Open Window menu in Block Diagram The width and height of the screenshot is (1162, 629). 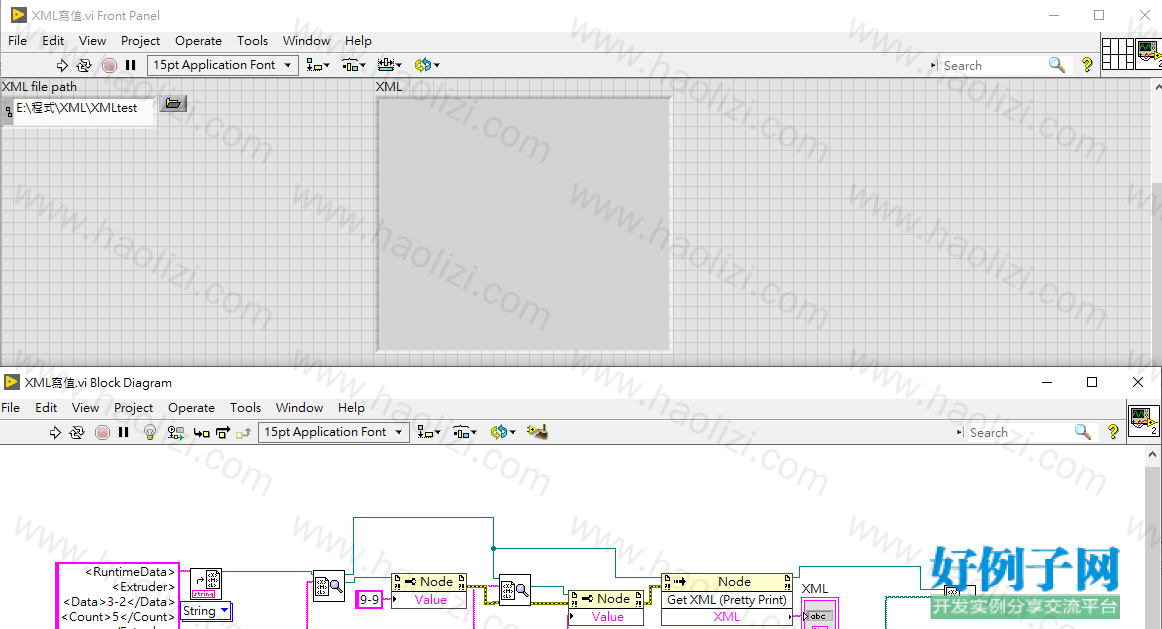[x=299, y=407]
